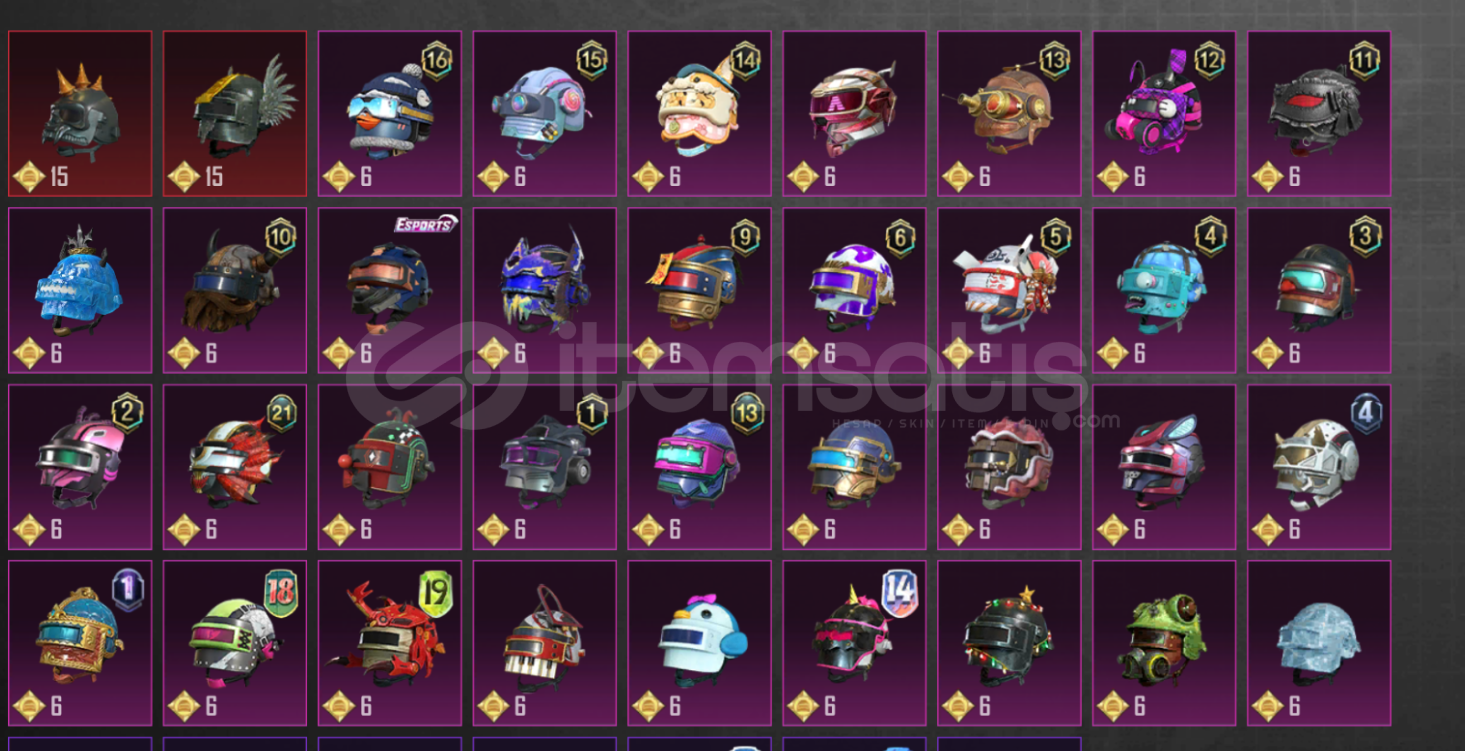This screenshot has width=1465, height=751.
Task: Select the Christmas lights helmet with star
Action: click(1009, 643)
